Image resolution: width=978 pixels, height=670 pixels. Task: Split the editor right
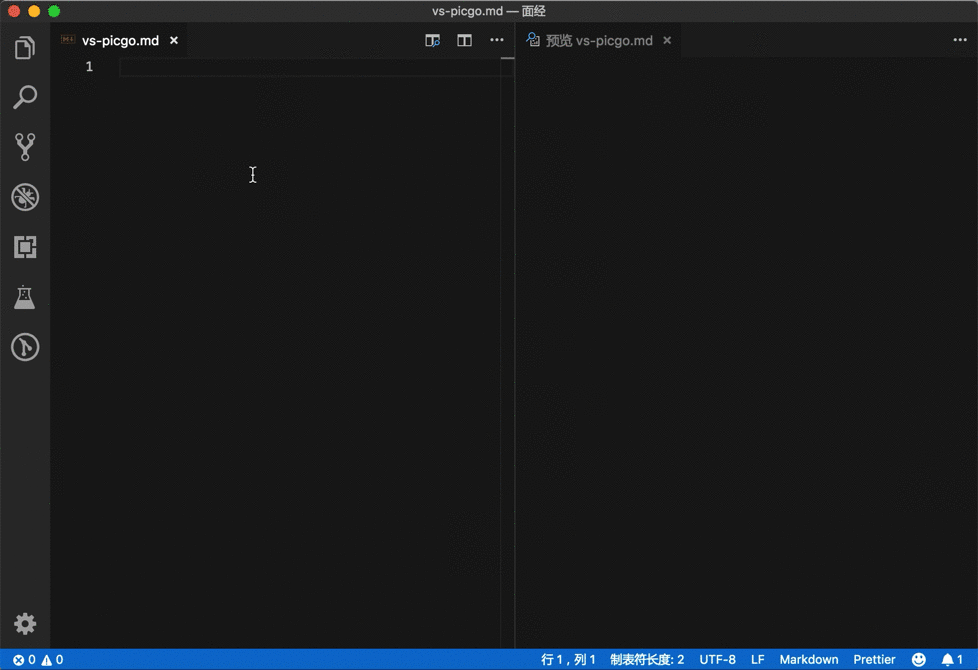point(464,41)
